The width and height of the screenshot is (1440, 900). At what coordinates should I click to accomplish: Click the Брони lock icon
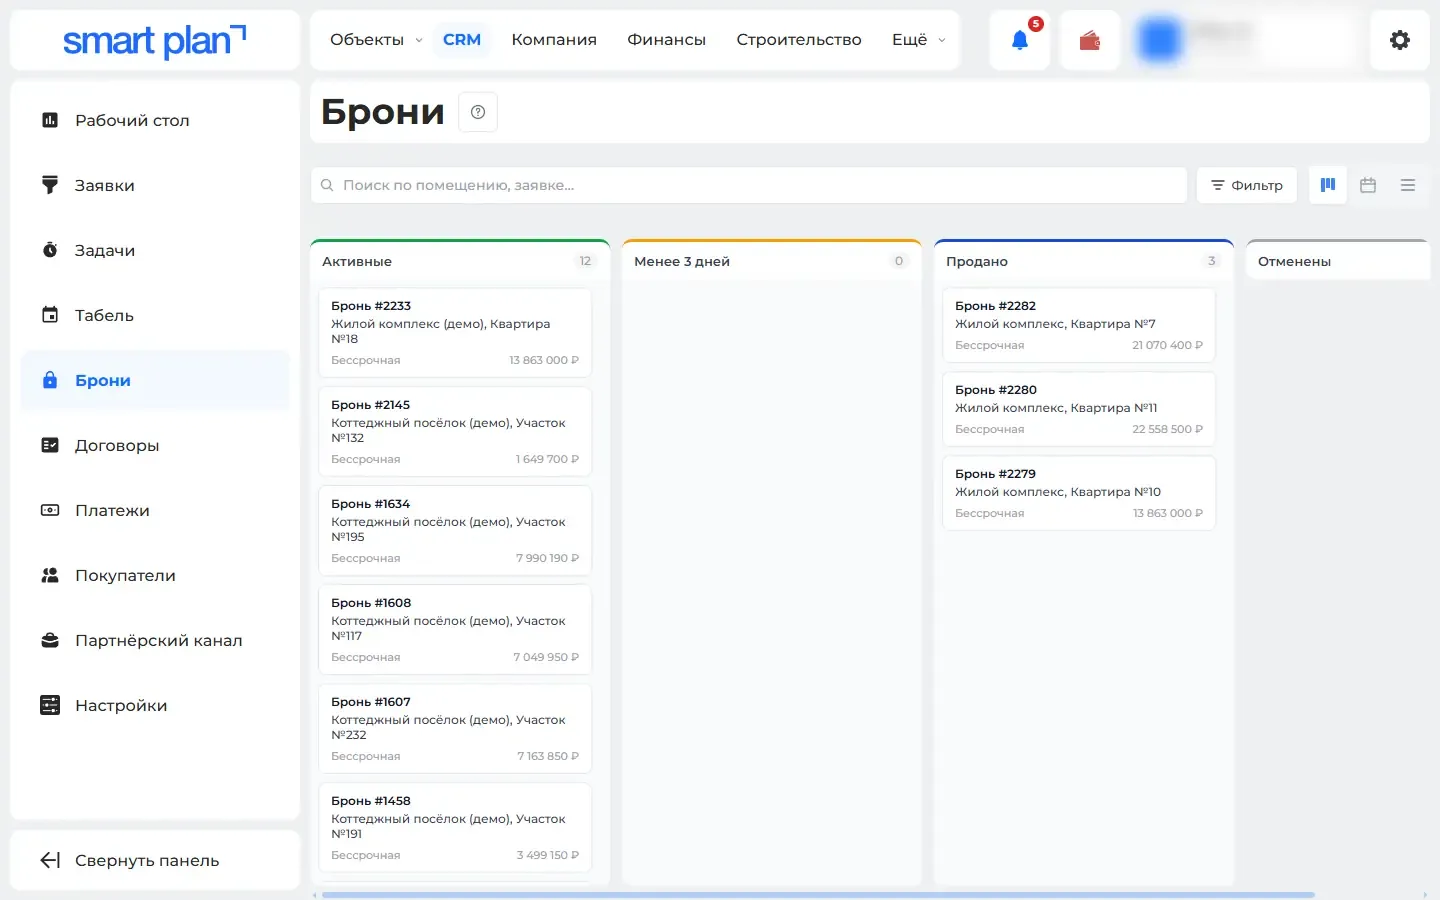coord(50,380)
